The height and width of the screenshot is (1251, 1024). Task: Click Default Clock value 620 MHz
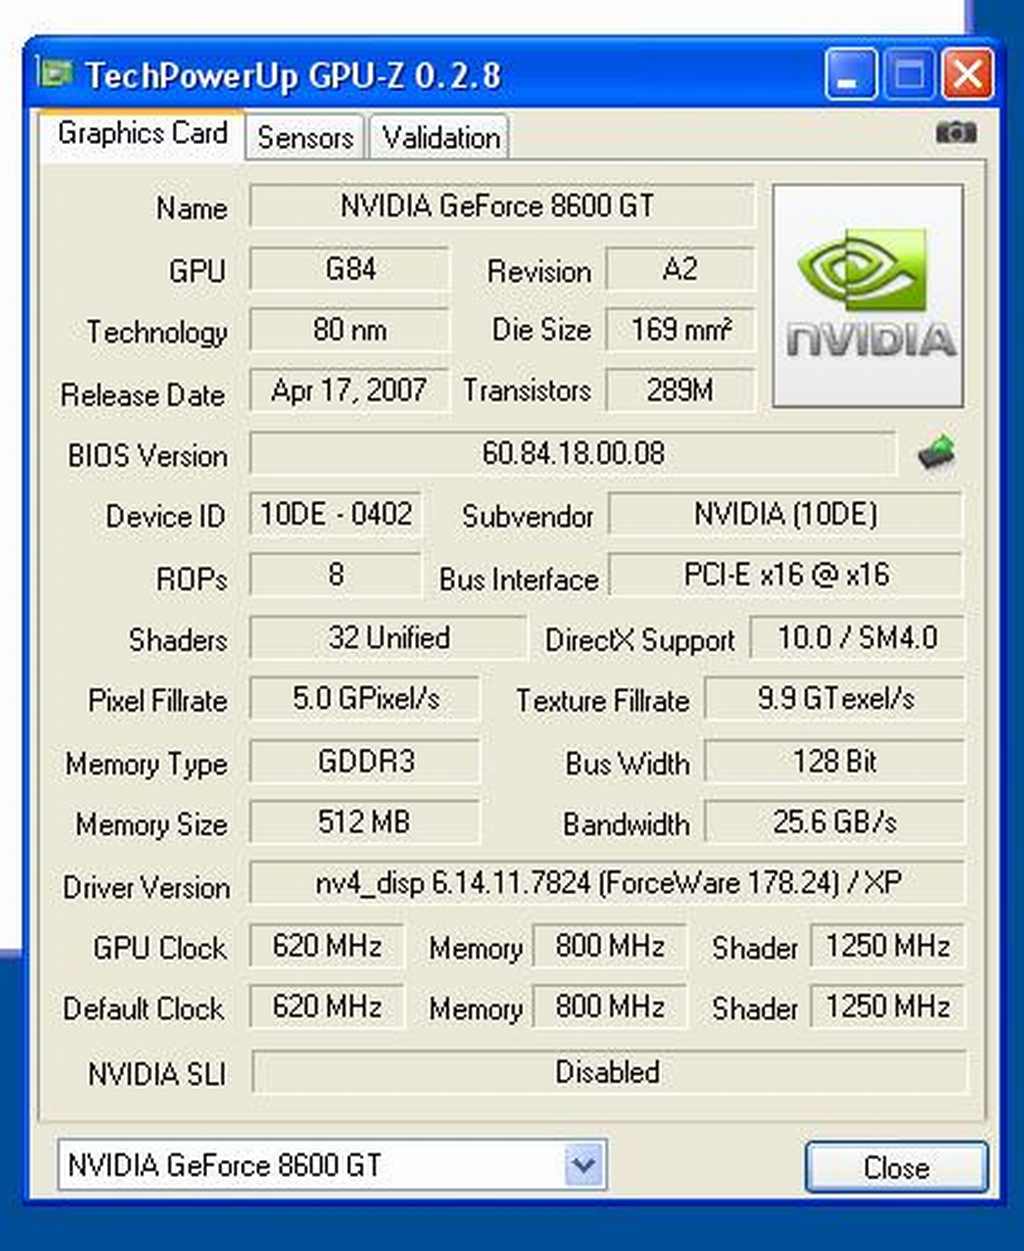pos(326,1007)
